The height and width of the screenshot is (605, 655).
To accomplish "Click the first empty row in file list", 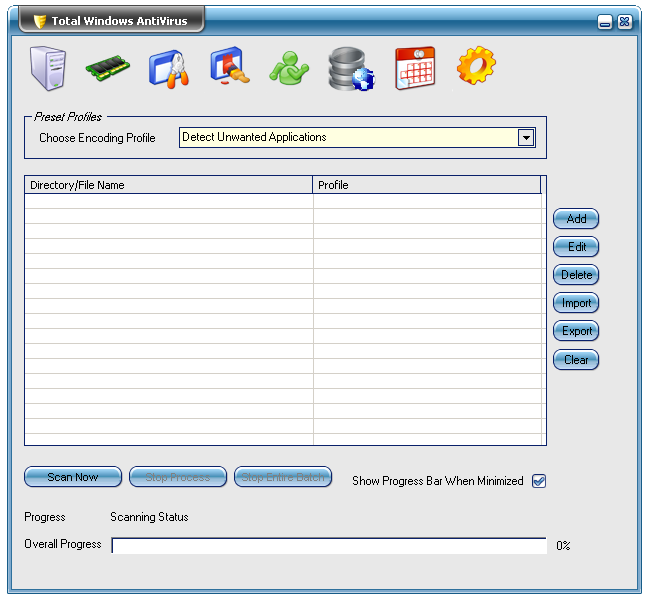I will (283, 201).
